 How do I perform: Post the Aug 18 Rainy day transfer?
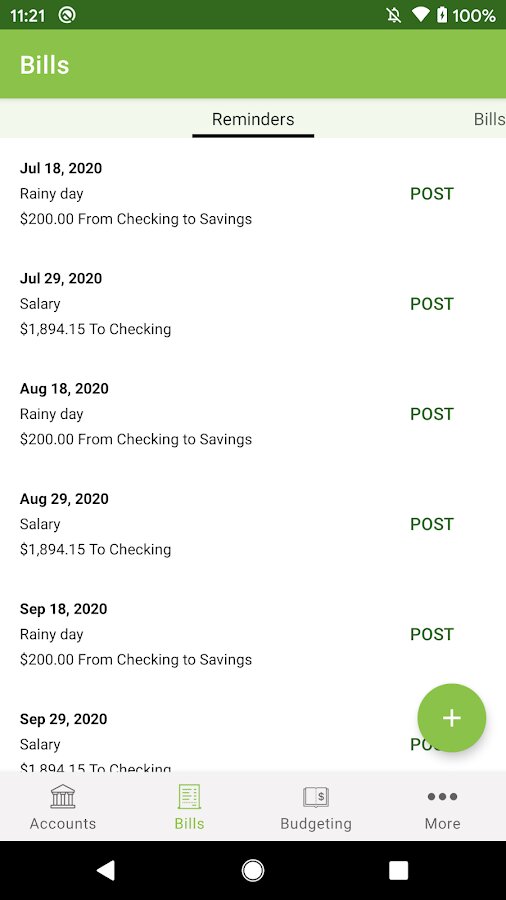pos(431,414)
